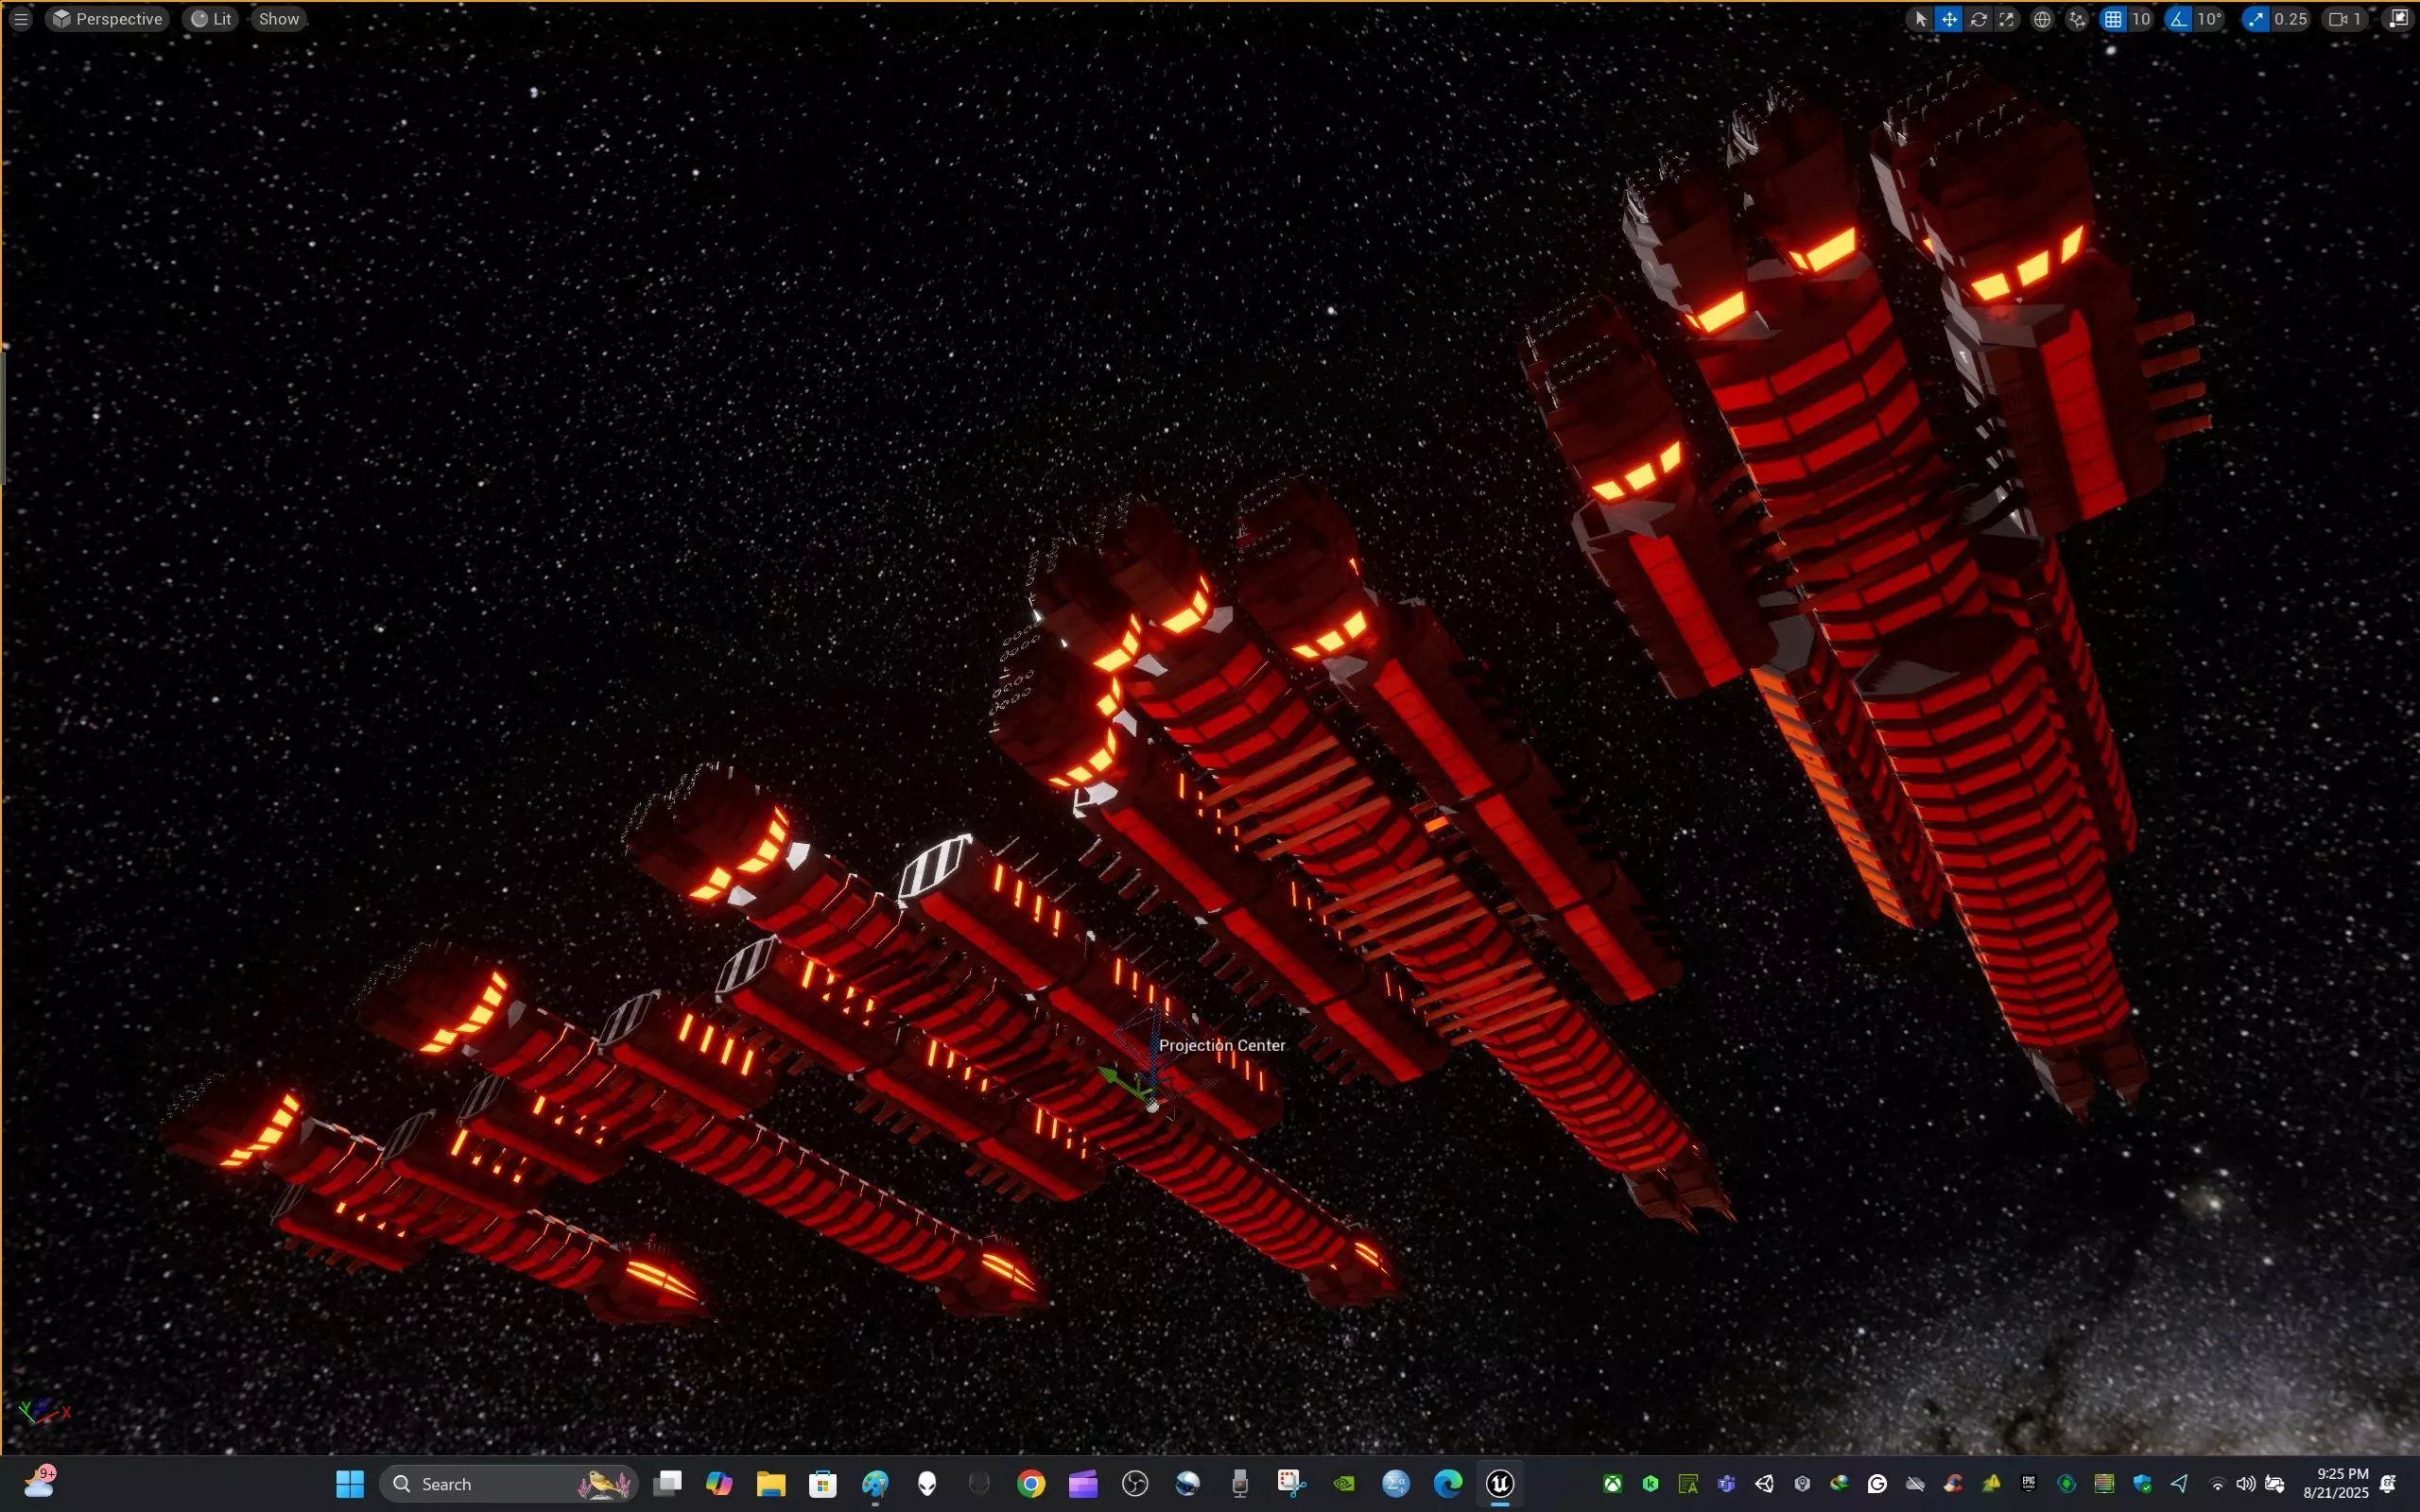Activate the Scale tool
Viewport: 2420px width, 1512px height.
tap(2006, 19)
